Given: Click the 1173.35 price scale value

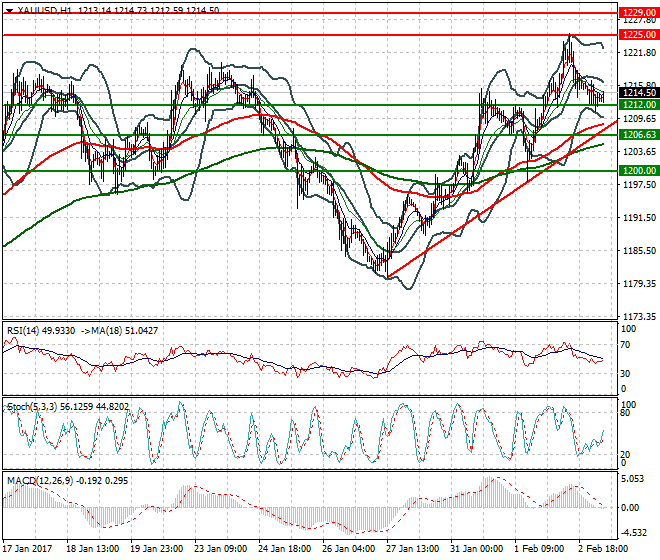Looking at the screenshot, I should (639, 317).
